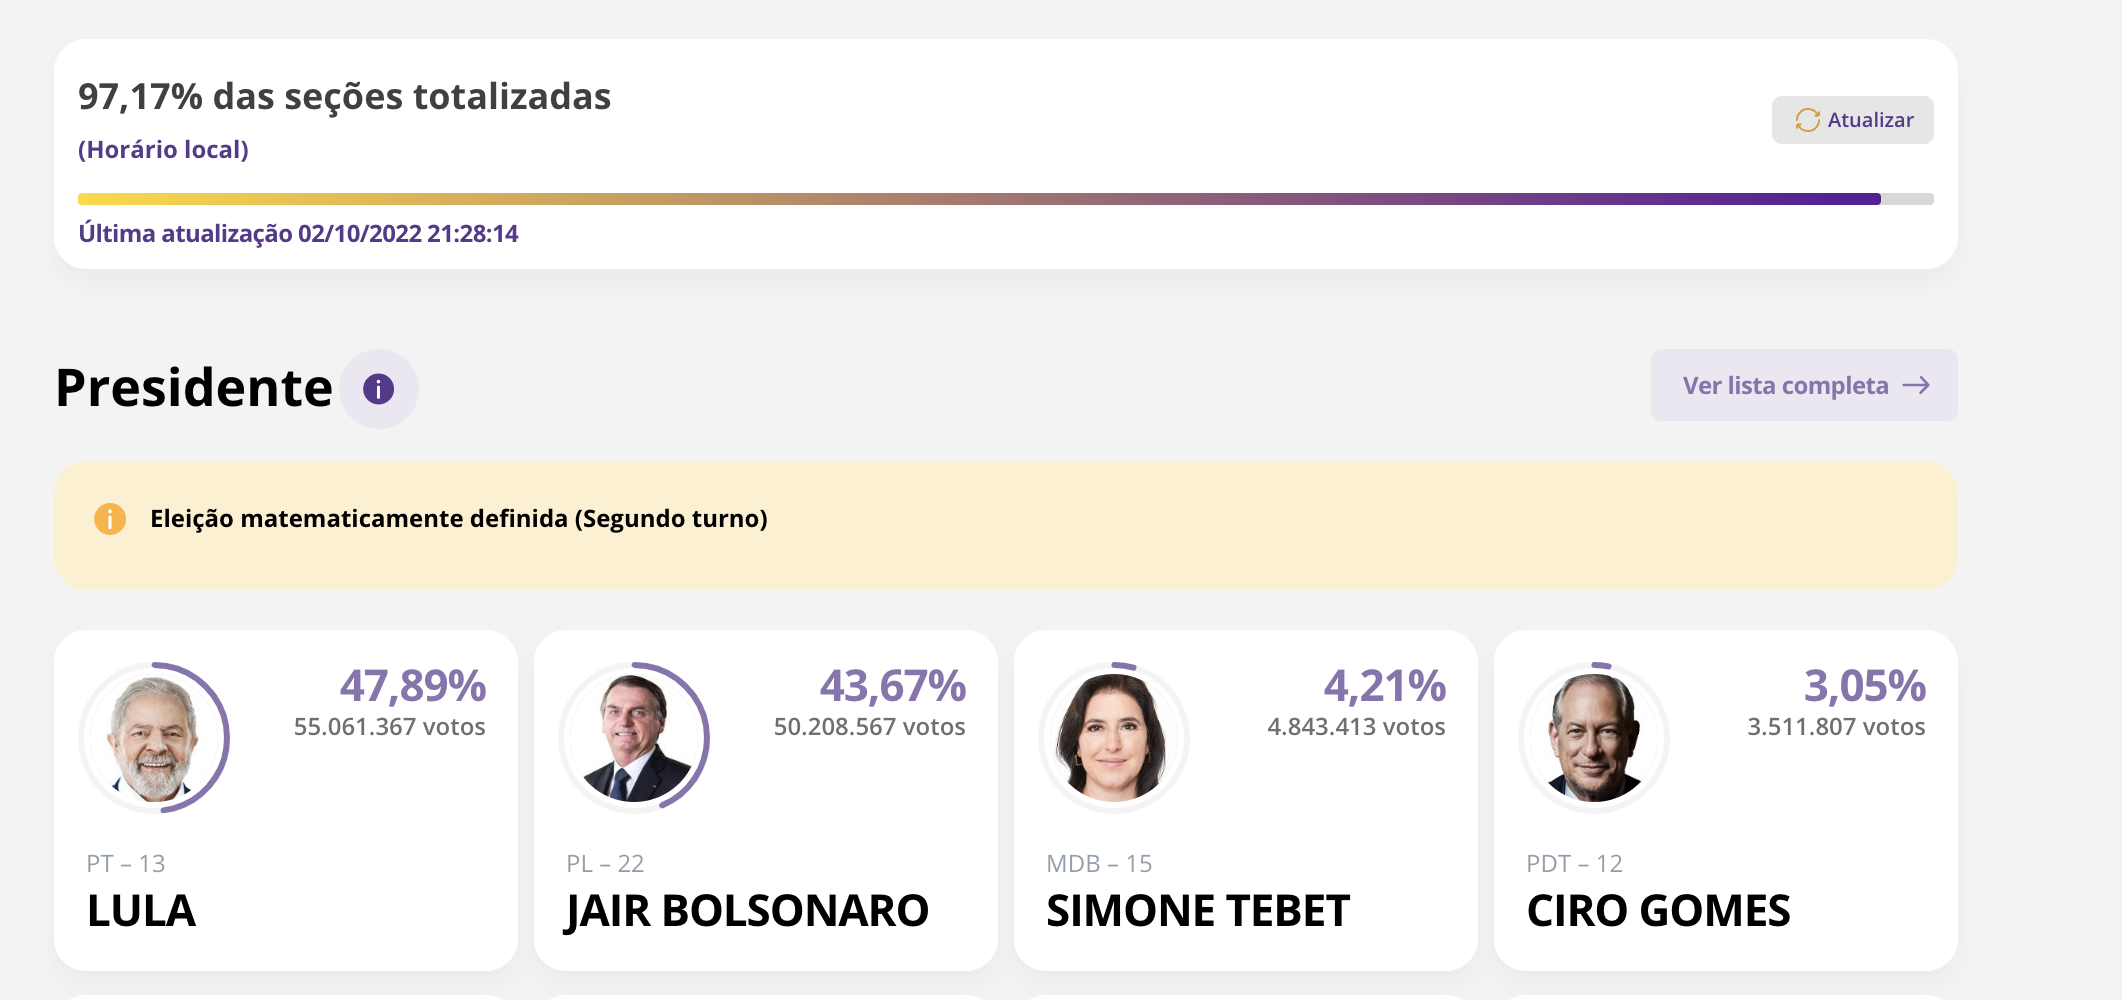2122x1000 pixels.
Task: Select the CIRO GOMES candidate name
Action: point(1658,911)
